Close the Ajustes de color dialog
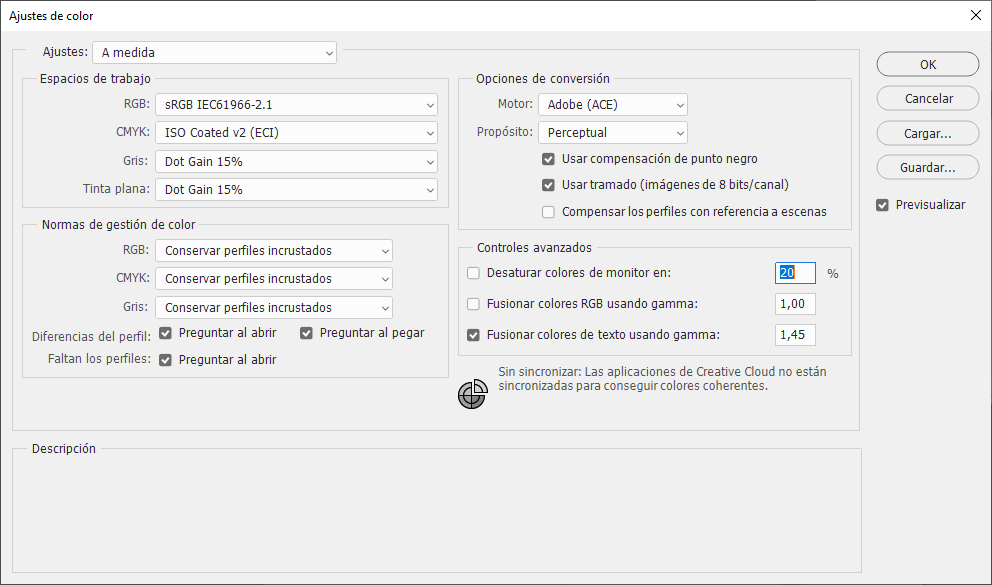This screenshot has height=585, width=992. (975, 15)
